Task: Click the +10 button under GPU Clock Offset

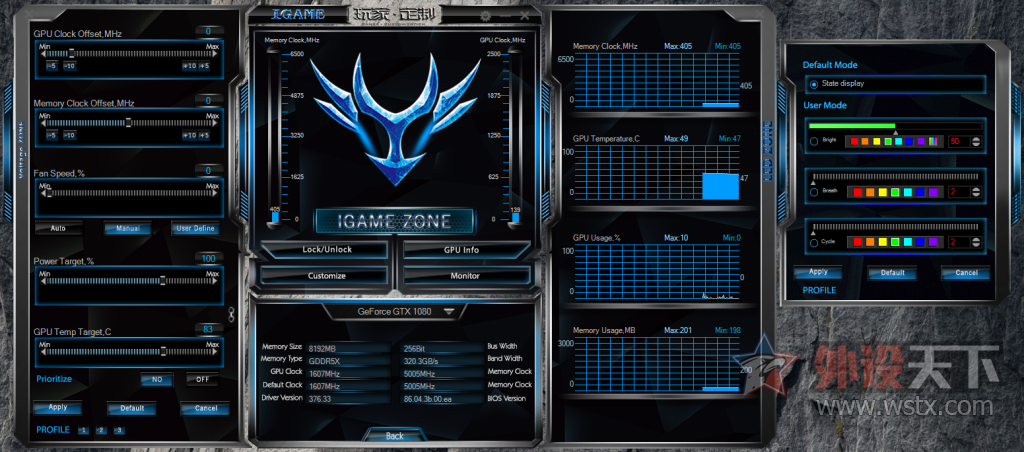Action: point(189,66)
